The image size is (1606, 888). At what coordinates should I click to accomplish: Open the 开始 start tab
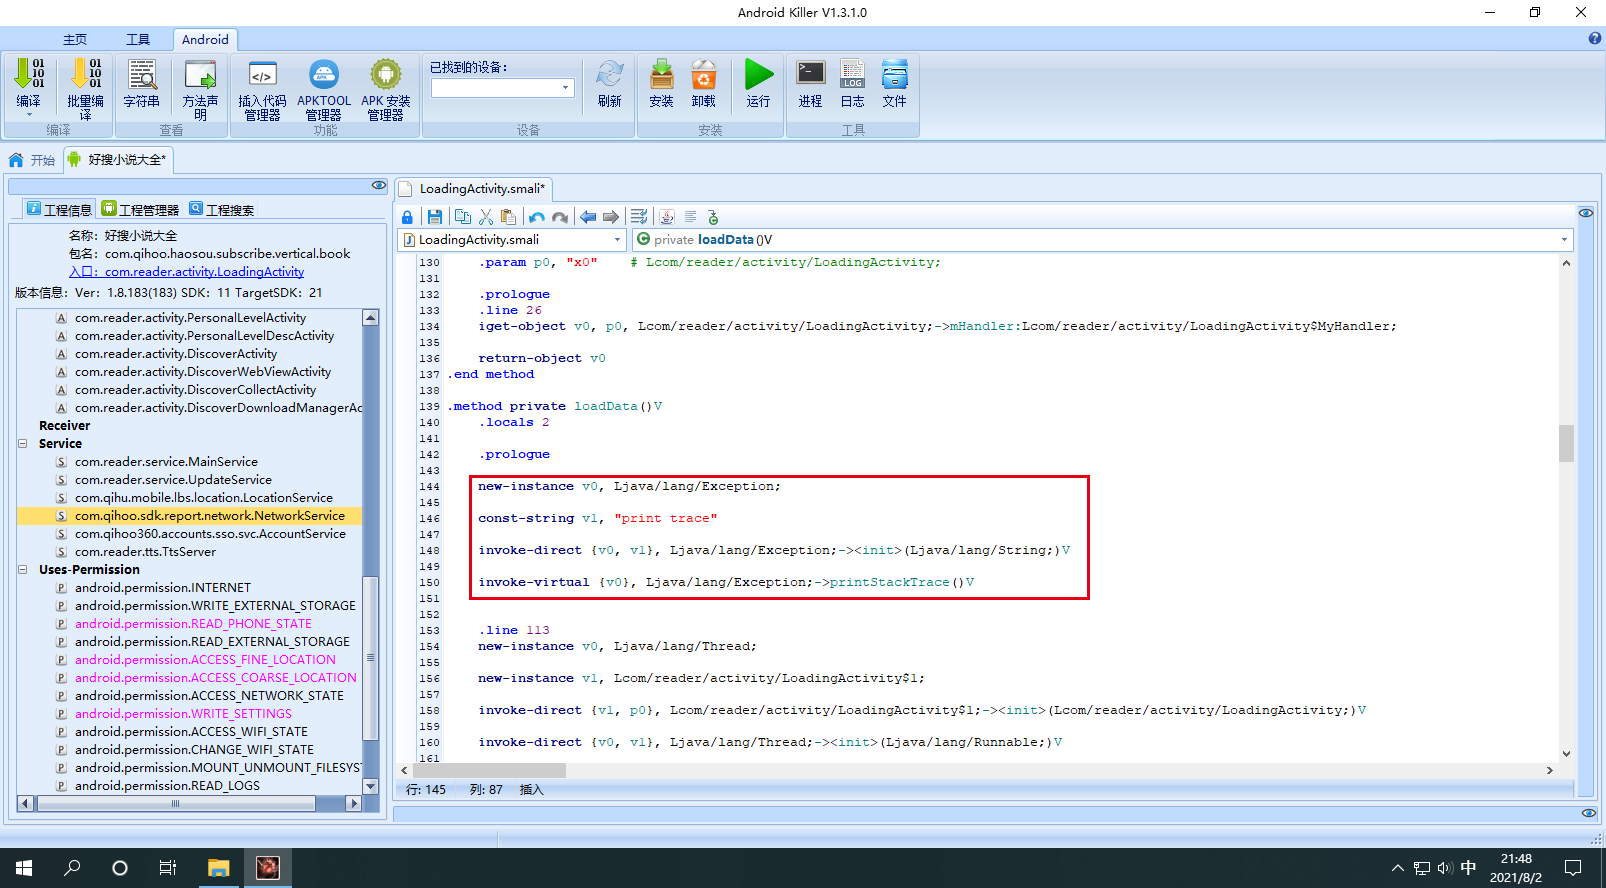[x=32, y=160]
